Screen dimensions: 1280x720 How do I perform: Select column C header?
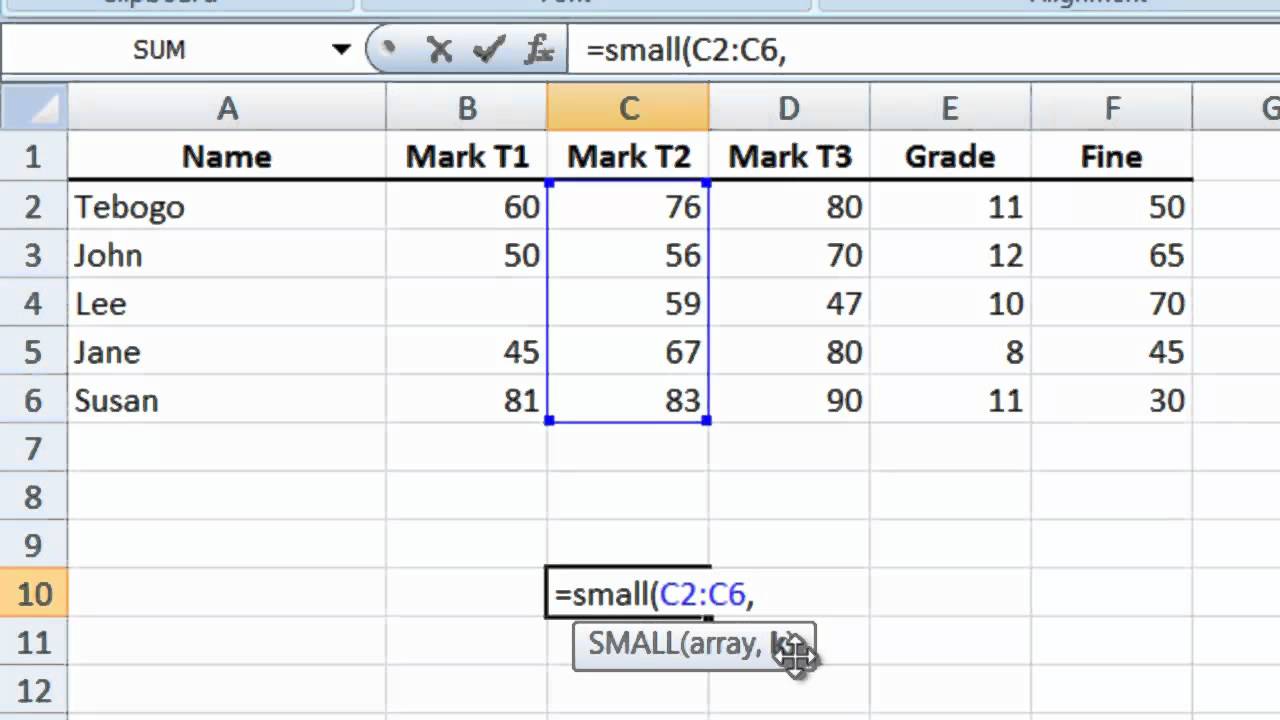(628, 108)
